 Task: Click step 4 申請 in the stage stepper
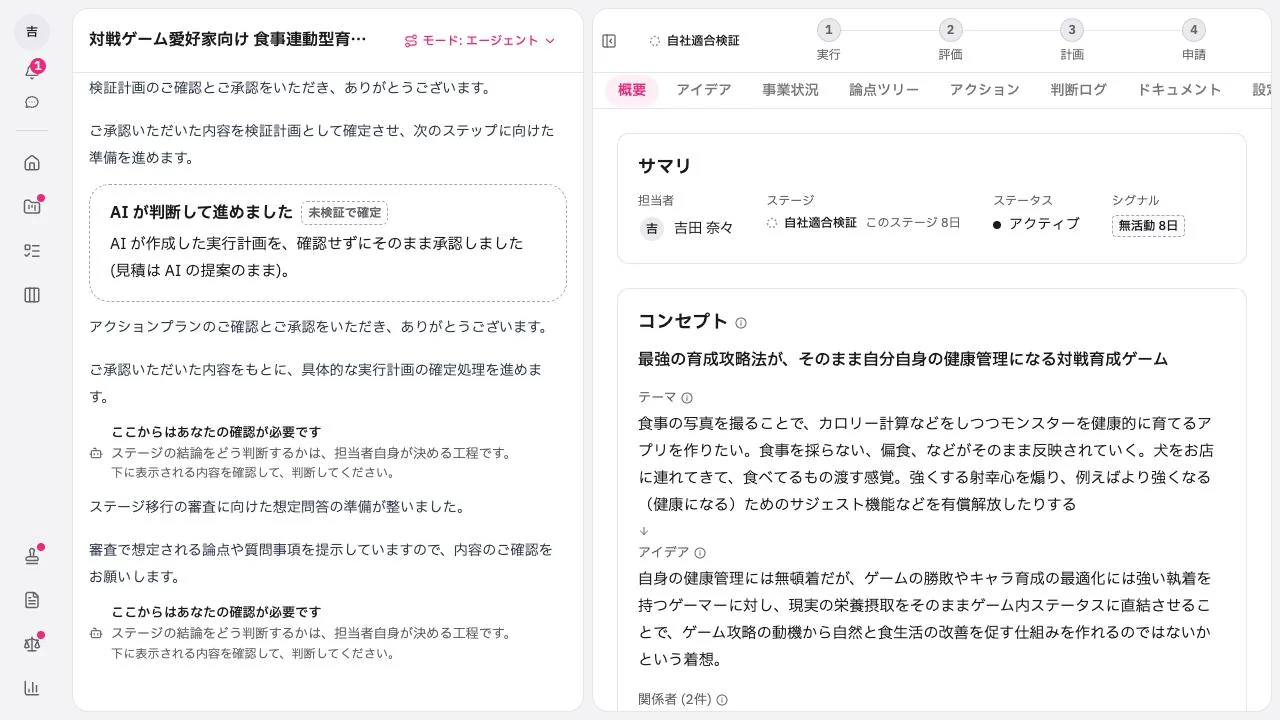point(1193,41)
